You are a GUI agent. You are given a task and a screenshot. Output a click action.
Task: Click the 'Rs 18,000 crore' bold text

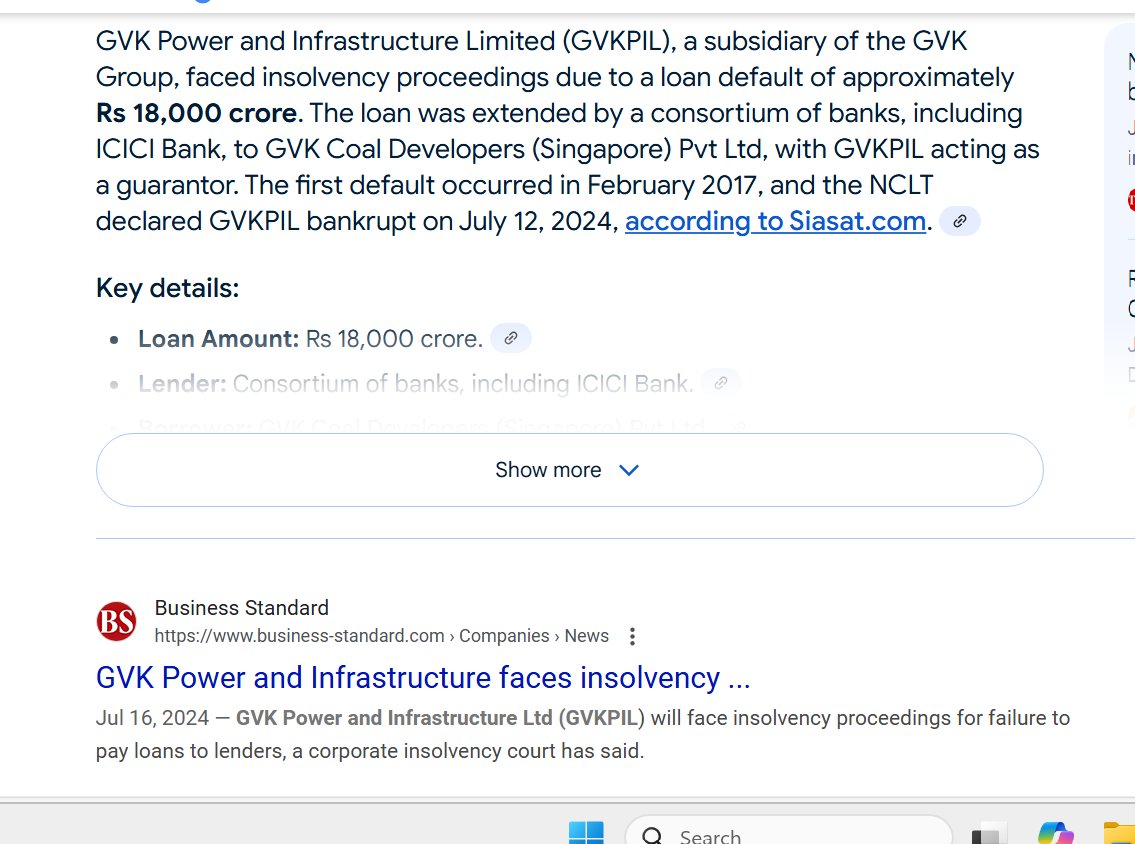coord(196,114)
